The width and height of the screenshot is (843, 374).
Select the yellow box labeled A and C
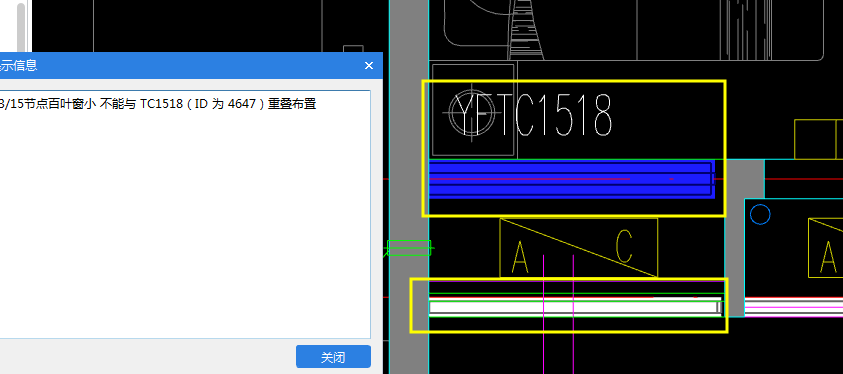pyautogui.click(x=578, y=248)
